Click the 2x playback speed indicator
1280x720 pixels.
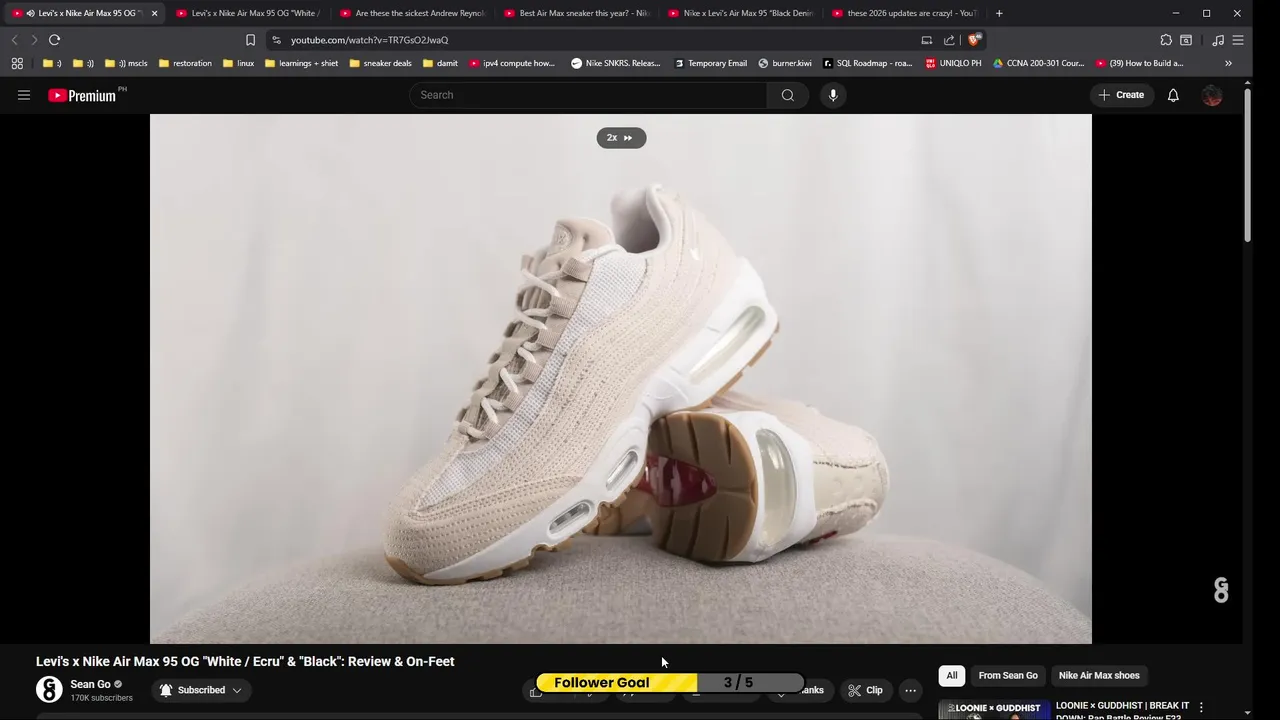click(621, 138)
